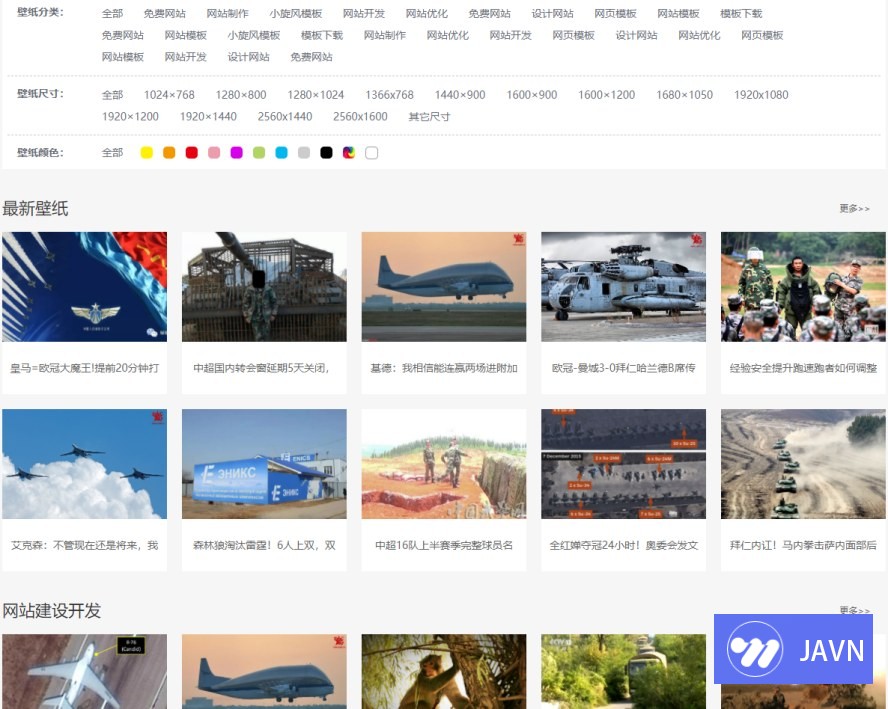Select the multicolor rainbow color swatch

pos(349,152)
